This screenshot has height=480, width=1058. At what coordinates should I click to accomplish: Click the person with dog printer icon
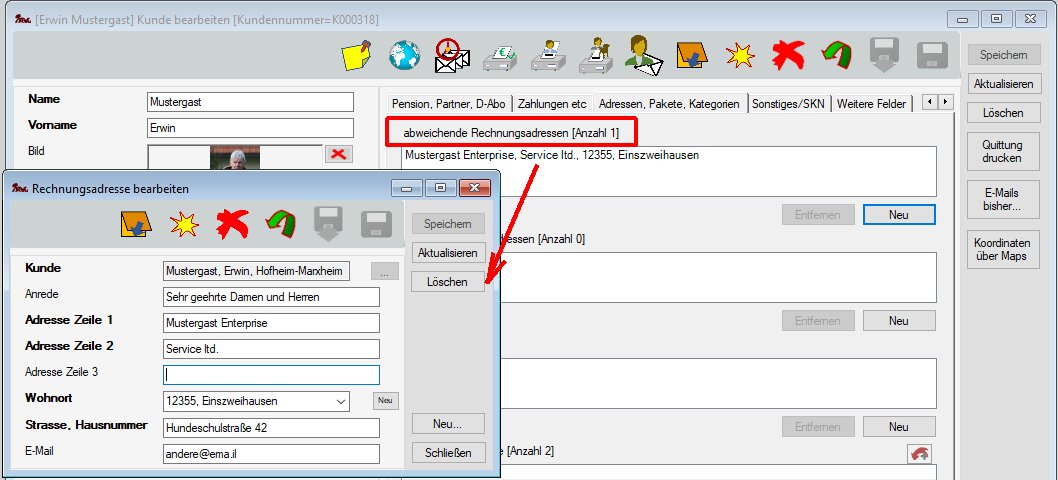coord(596,56)
